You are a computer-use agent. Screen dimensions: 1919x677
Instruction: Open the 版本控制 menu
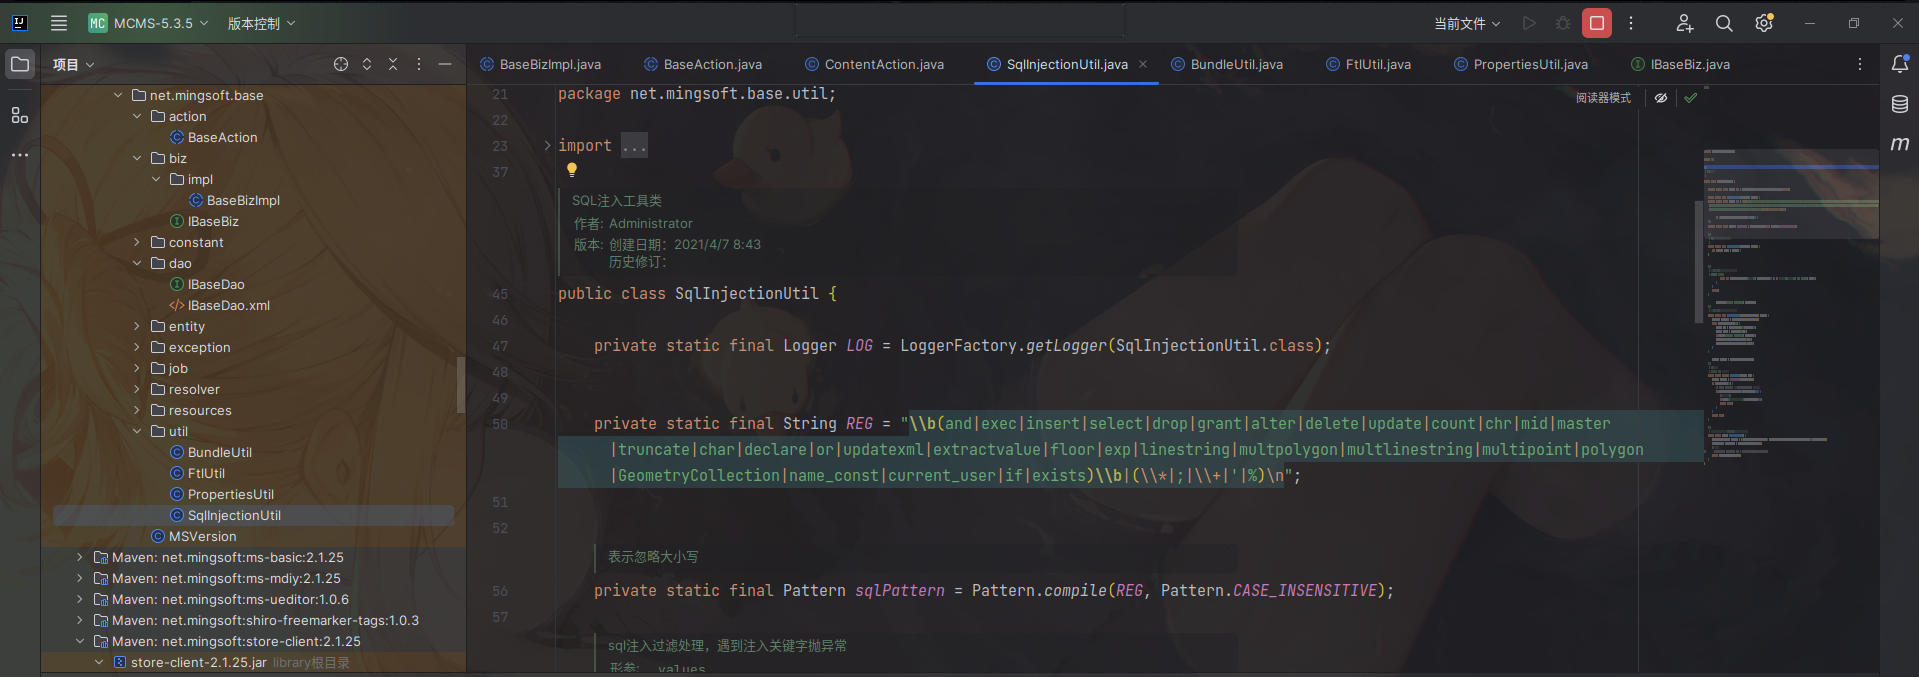coord(261,23)
